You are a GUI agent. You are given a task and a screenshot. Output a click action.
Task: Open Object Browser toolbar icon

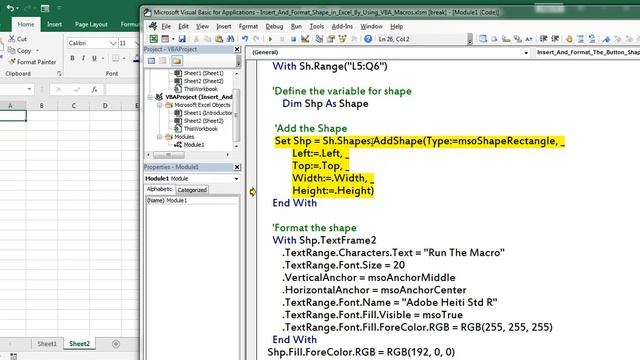(x=342, y=39)
